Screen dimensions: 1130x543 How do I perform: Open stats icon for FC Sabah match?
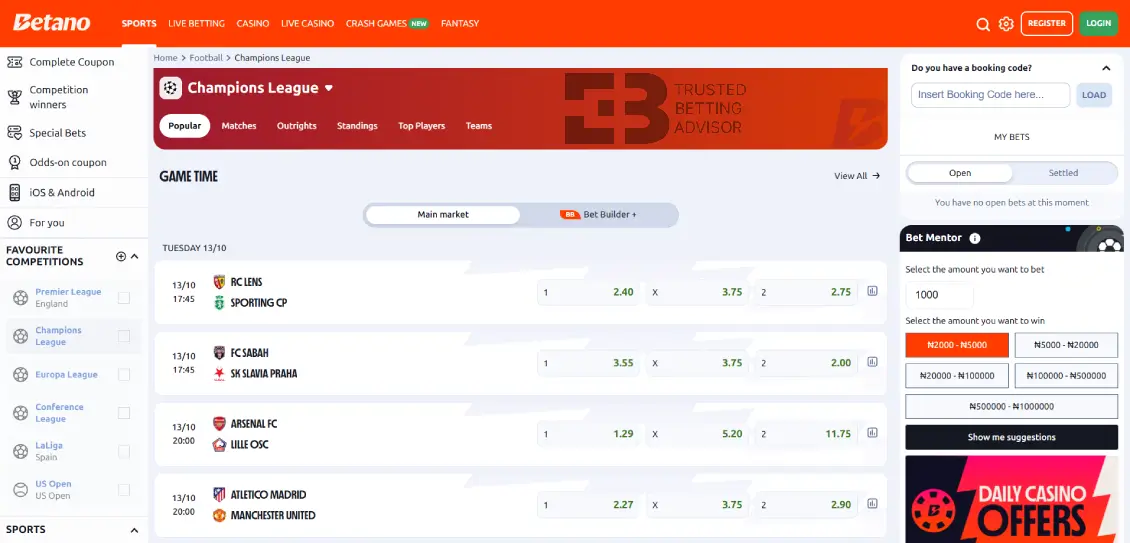tap(873, 362)
